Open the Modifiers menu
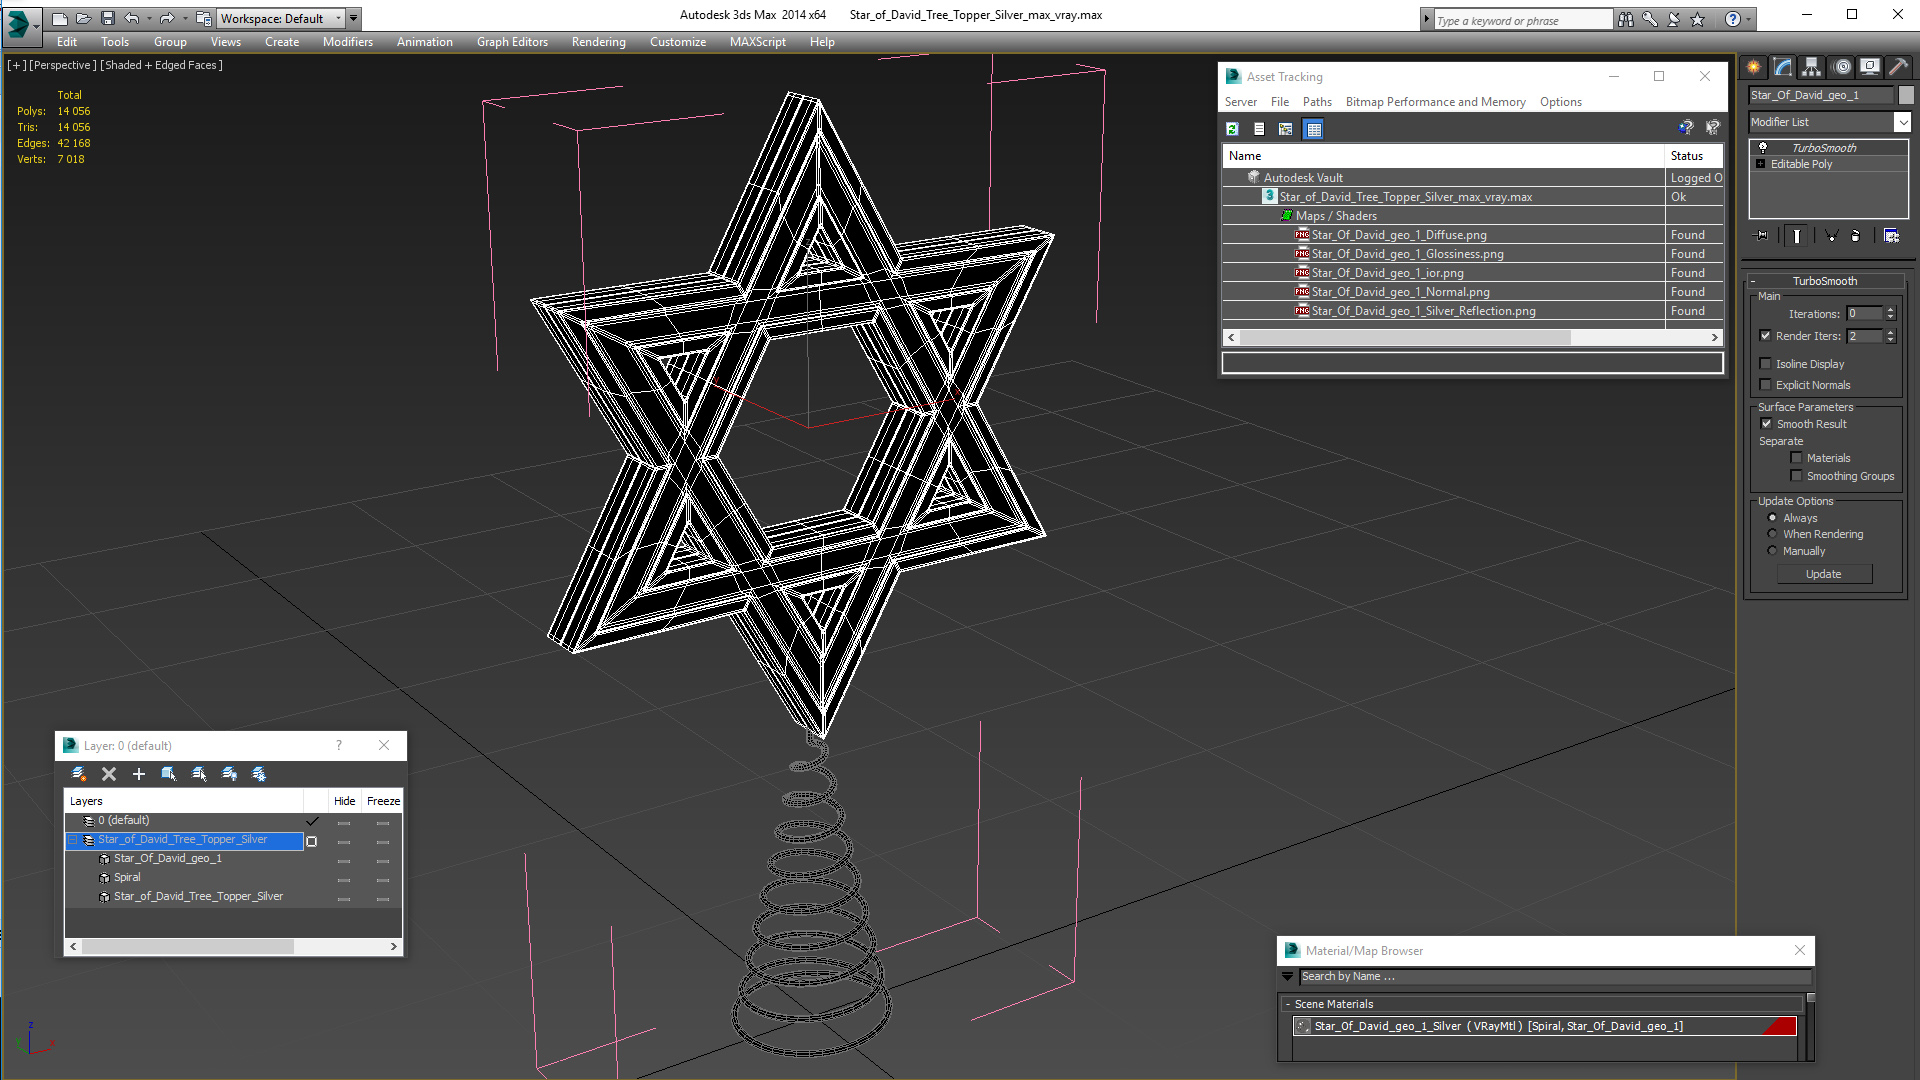Screen dimensions: 1920x1080 (347, 42)
